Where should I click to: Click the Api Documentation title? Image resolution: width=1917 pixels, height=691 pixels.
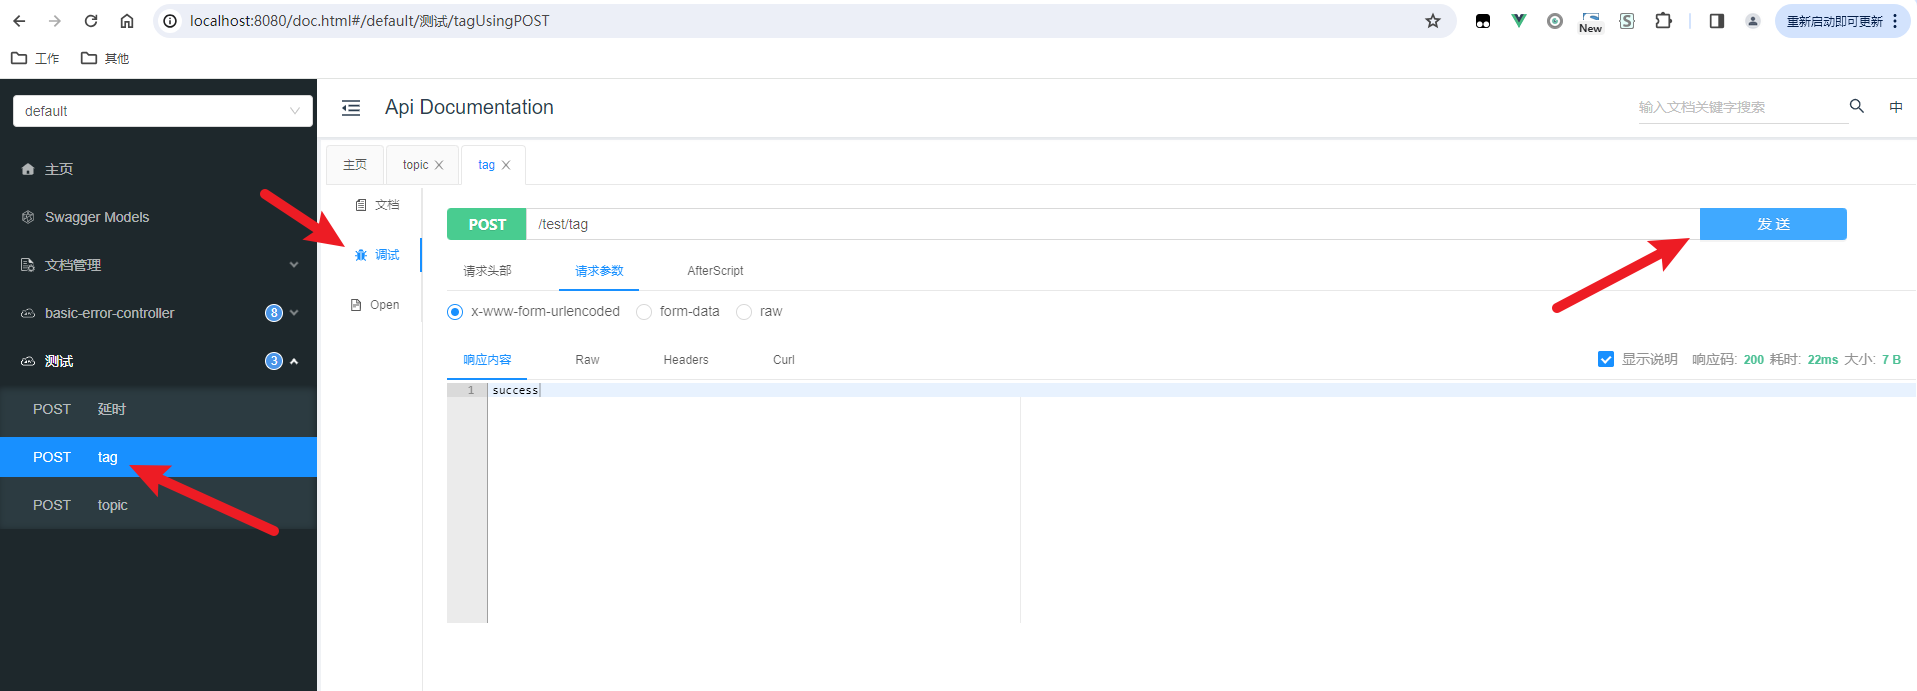click(x=469, y=107)
